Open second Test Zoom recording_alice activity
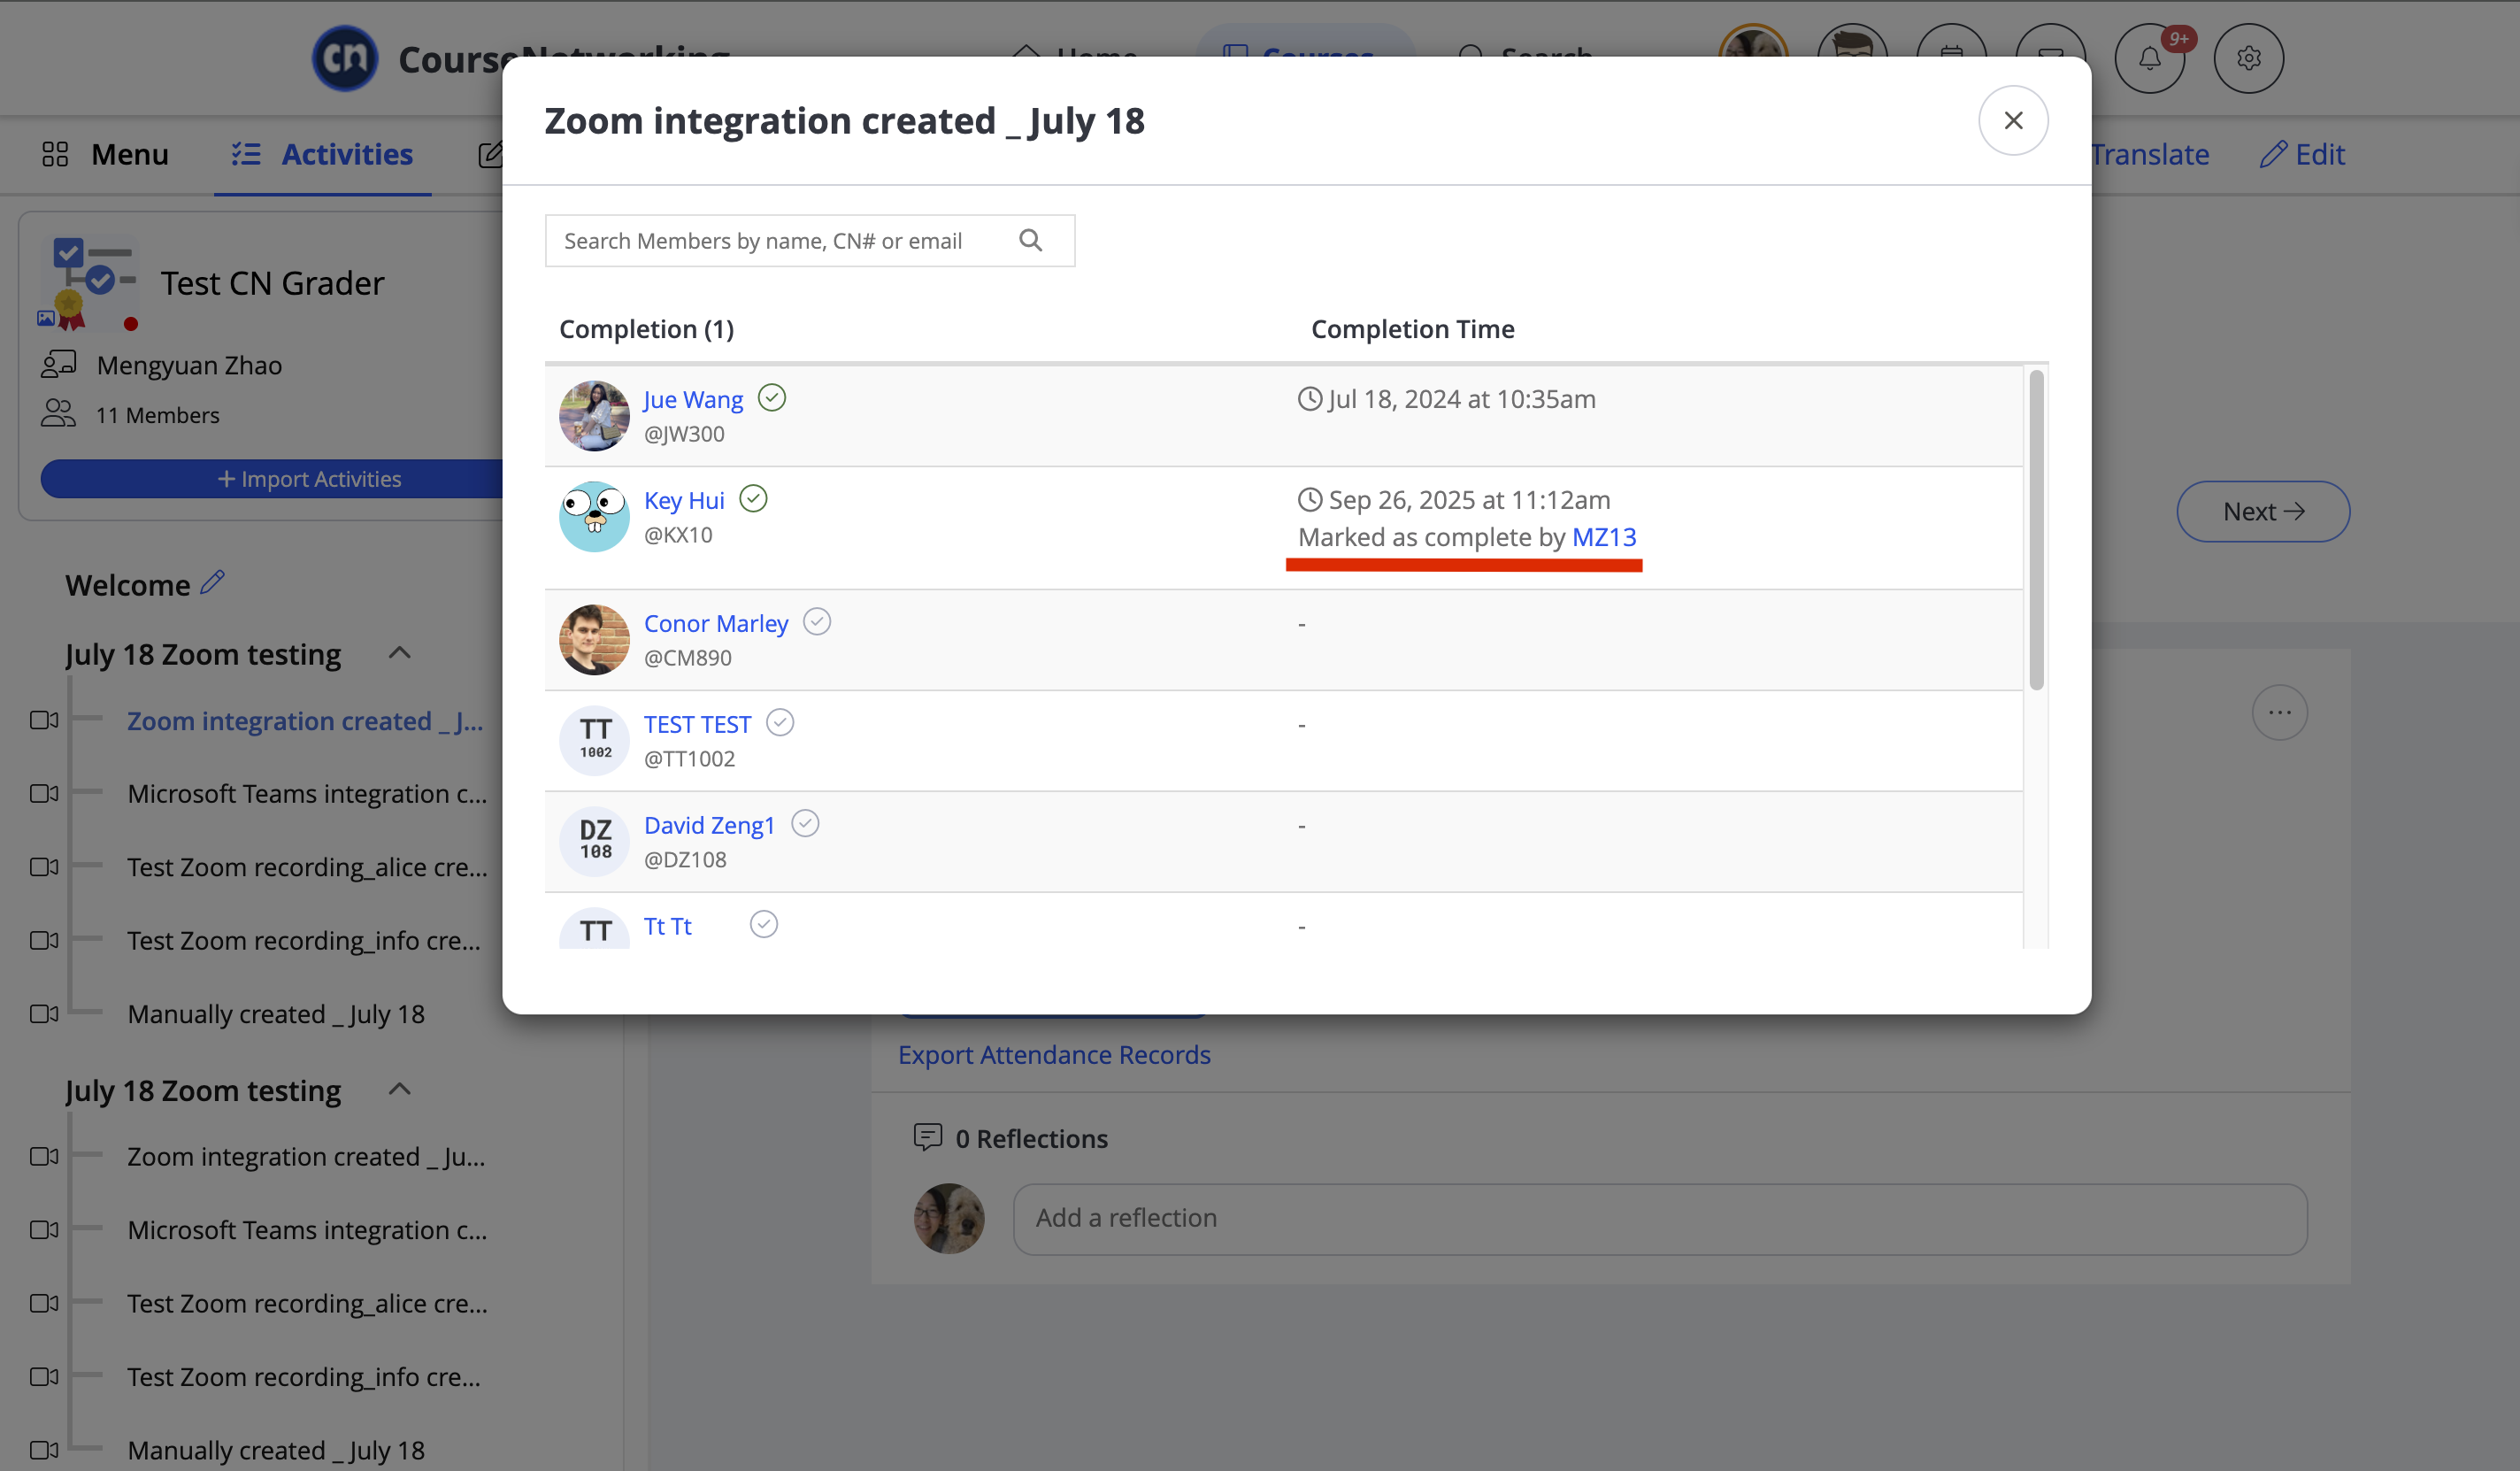Viewport: 2520px width, 1471px height. click(x=307, y=1303)
